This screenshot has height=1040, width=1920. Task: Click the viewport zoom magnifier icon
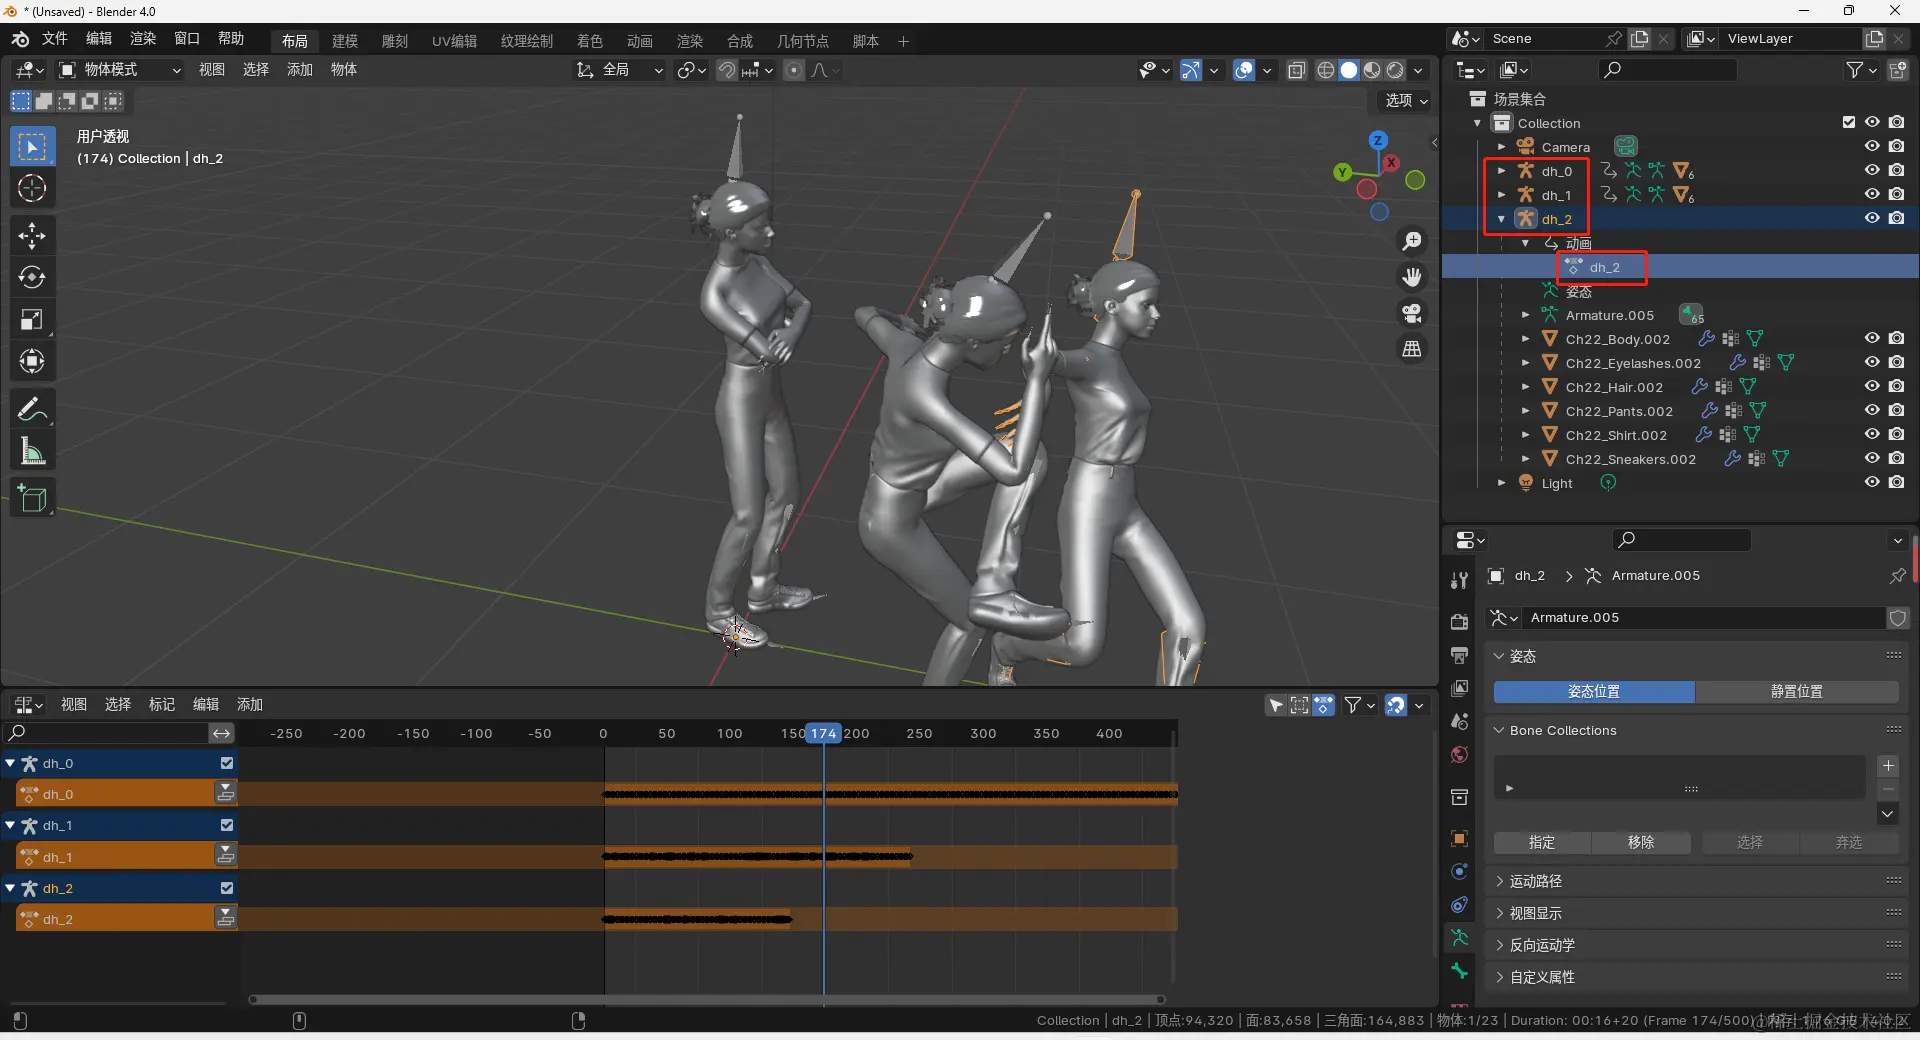point(1412,241)
